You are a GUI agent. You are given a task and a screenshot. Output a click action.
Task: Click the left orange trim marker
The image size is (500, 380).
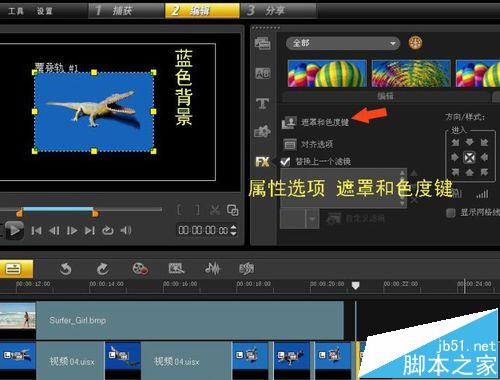[x=19, y=213]
